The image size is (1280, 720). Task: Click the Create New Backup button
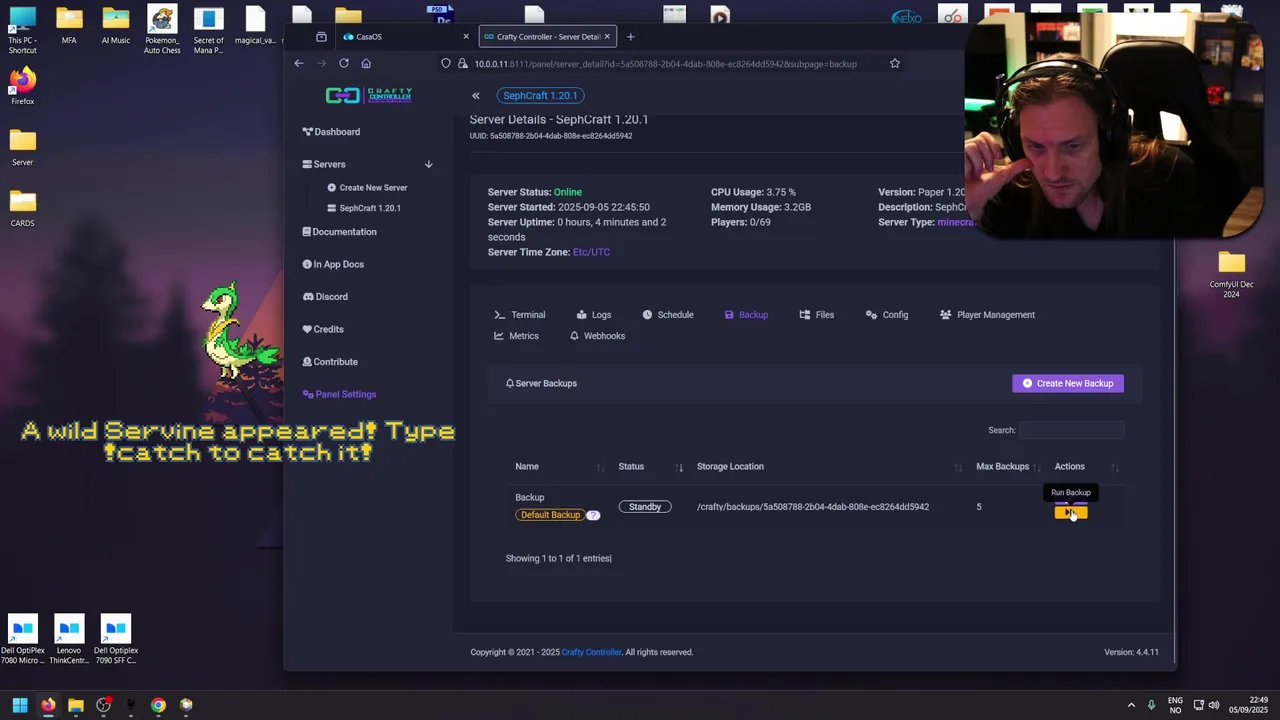[x=1068, y=383]
